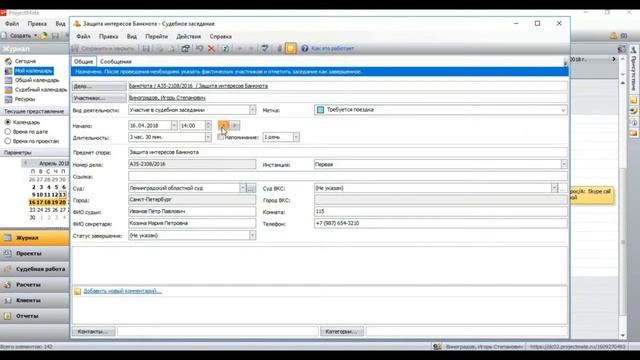
Task: Switch to the Сообщения tab
Action: coord(116,62)
